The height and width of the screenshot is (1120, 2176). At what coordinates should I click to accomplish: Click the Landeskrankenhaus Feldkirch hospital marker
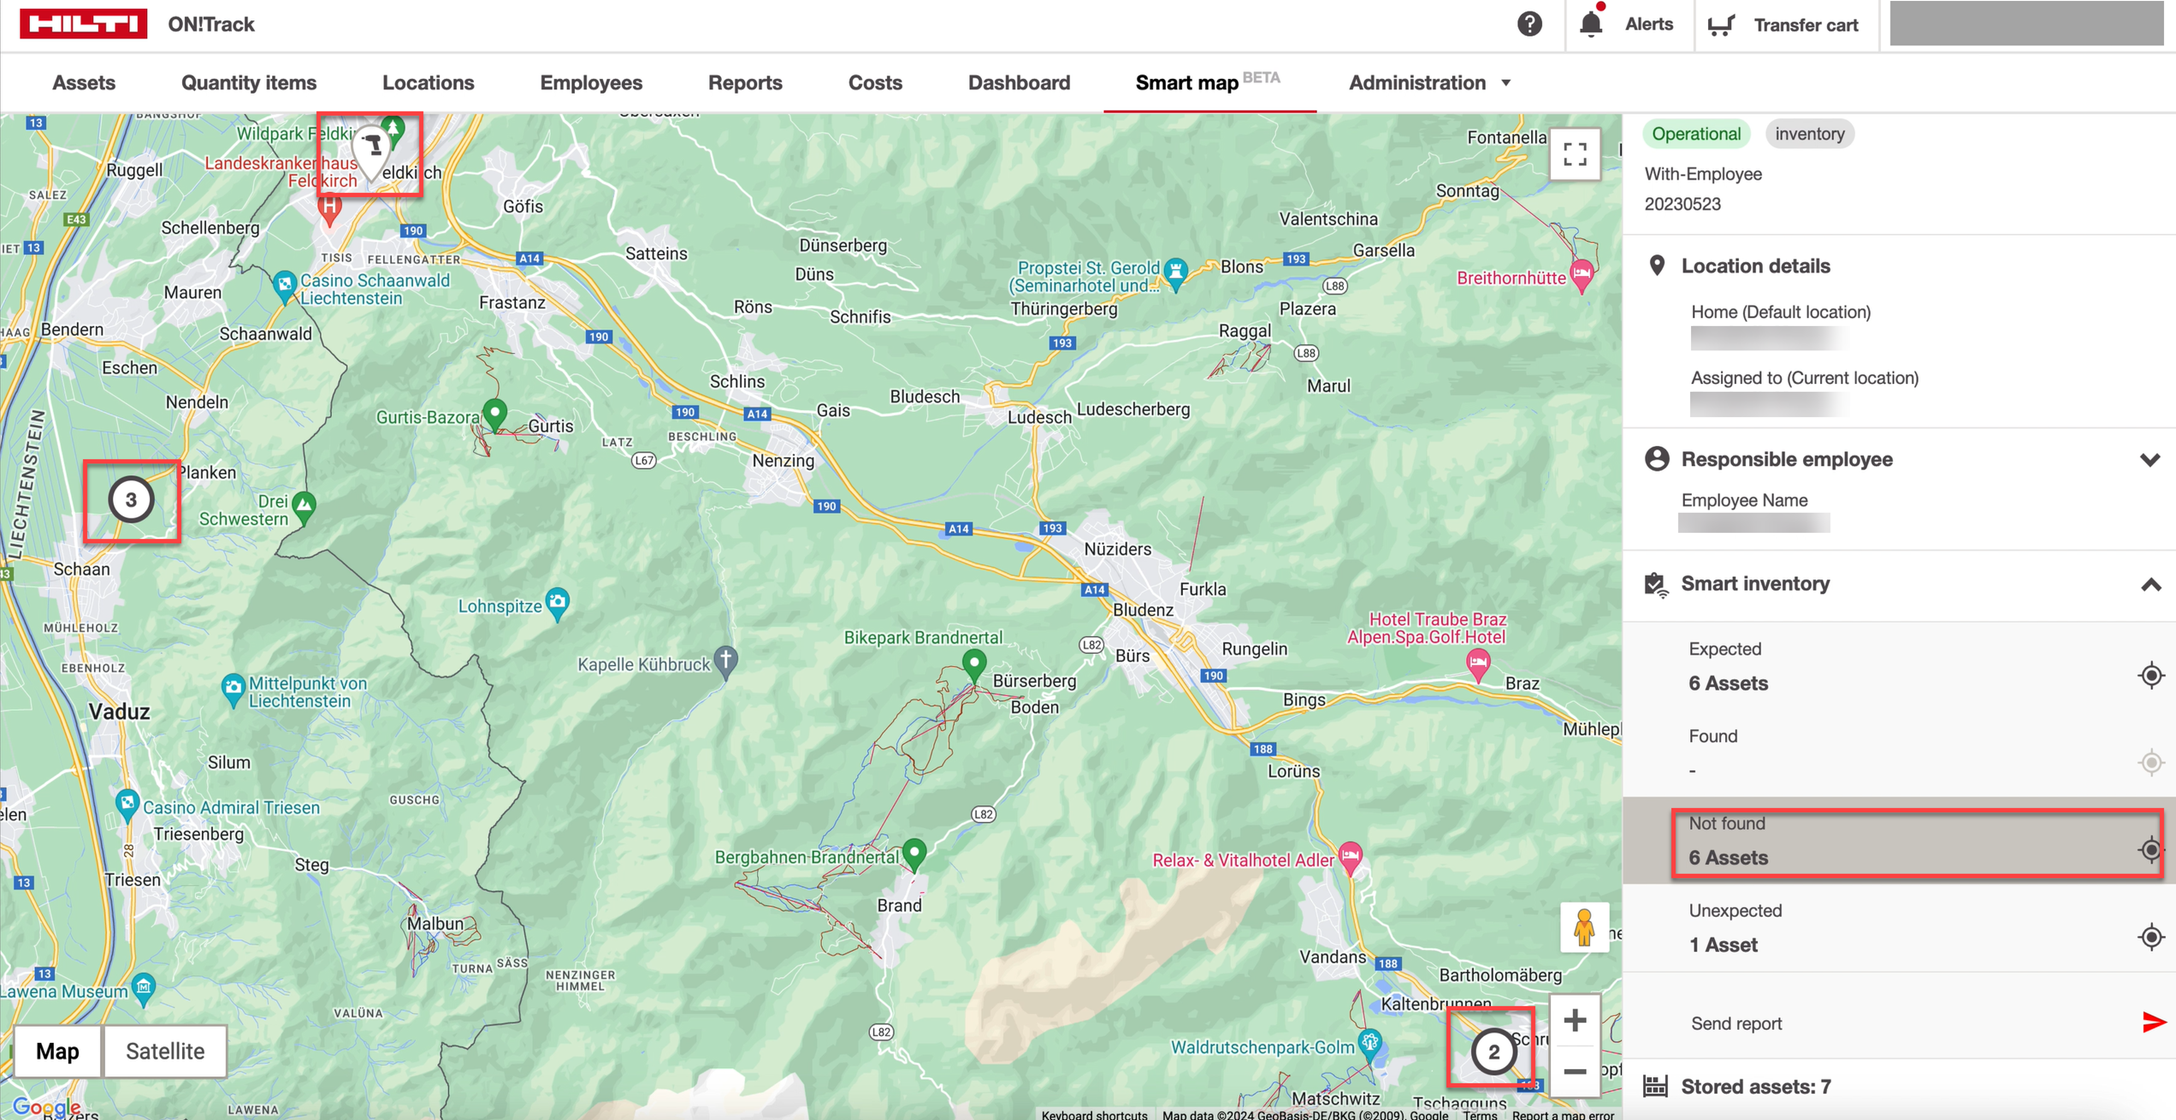pyautogui.click(x=329, y=209)
